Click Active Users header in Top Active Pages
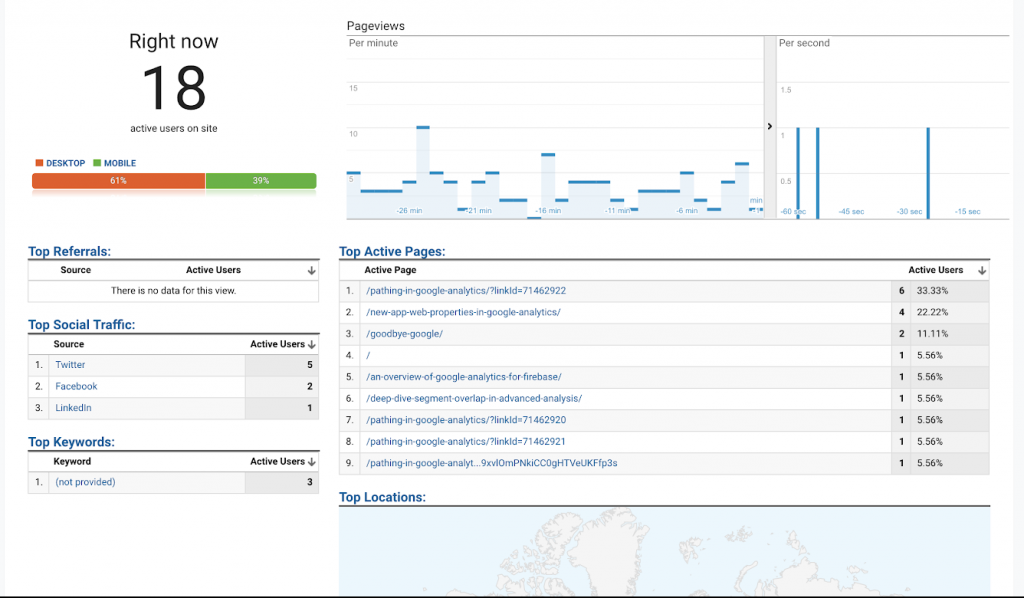 tap(935, 270)
